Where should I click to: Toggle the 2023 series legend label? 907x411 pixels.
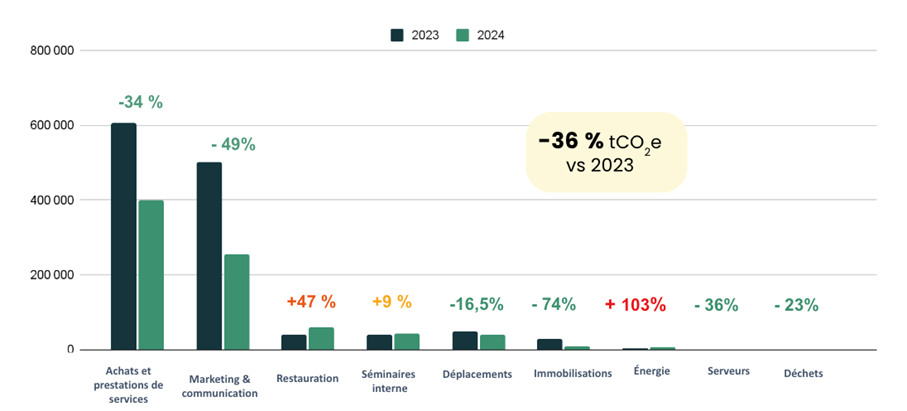coord(424,35)
